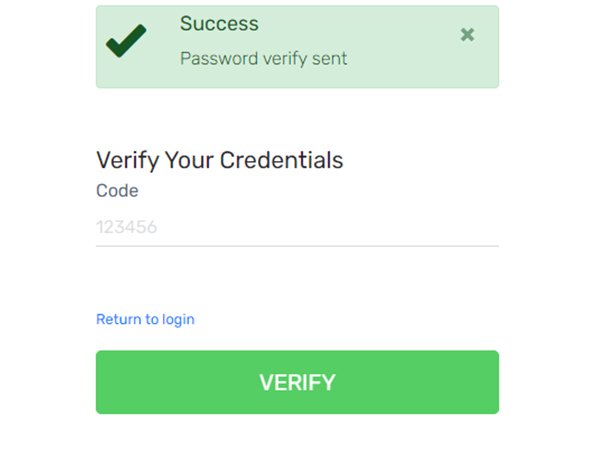This screenshot has height=454, width=600.
Task: Click the green success checkmark icon
Action: click(x=126, y=40)
